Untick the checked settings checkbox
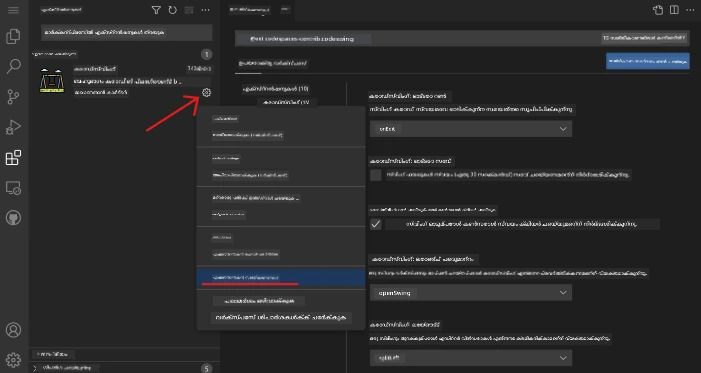The width and height of the screenshot is (701, 373). pyautogui.click(x=376, y=224)
